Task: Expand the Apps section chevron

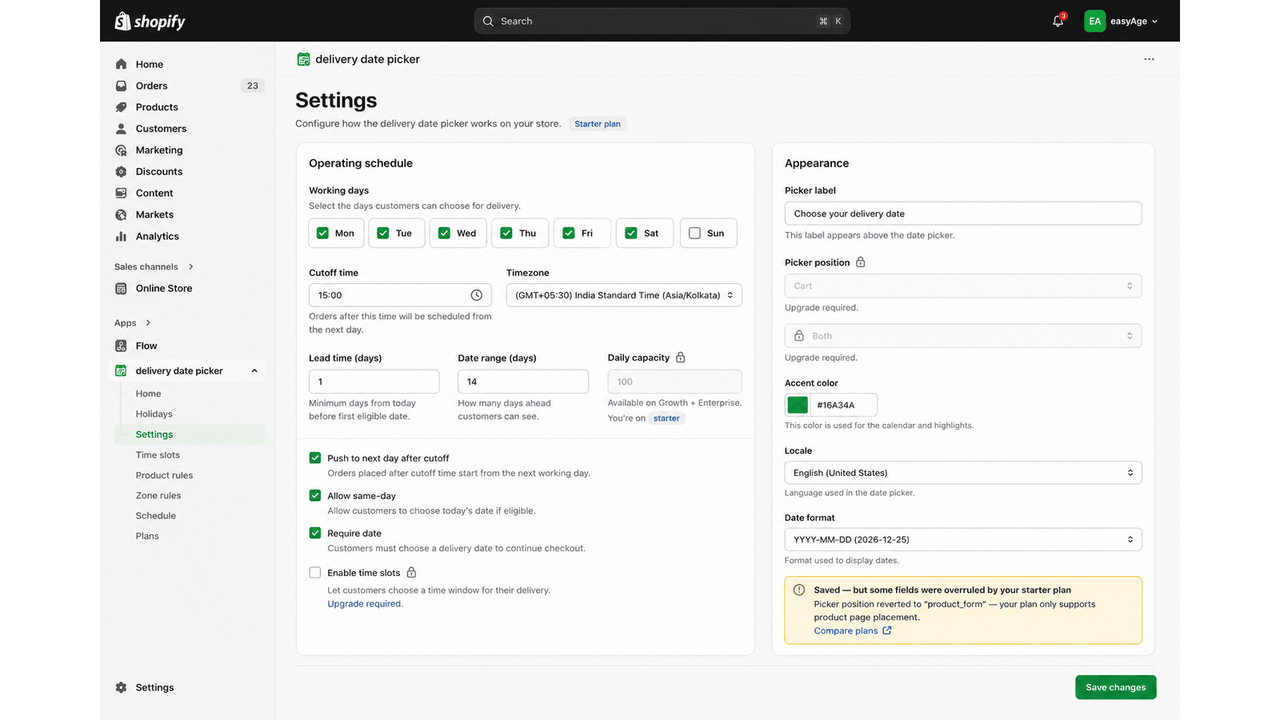Action: tap(148, 323)
